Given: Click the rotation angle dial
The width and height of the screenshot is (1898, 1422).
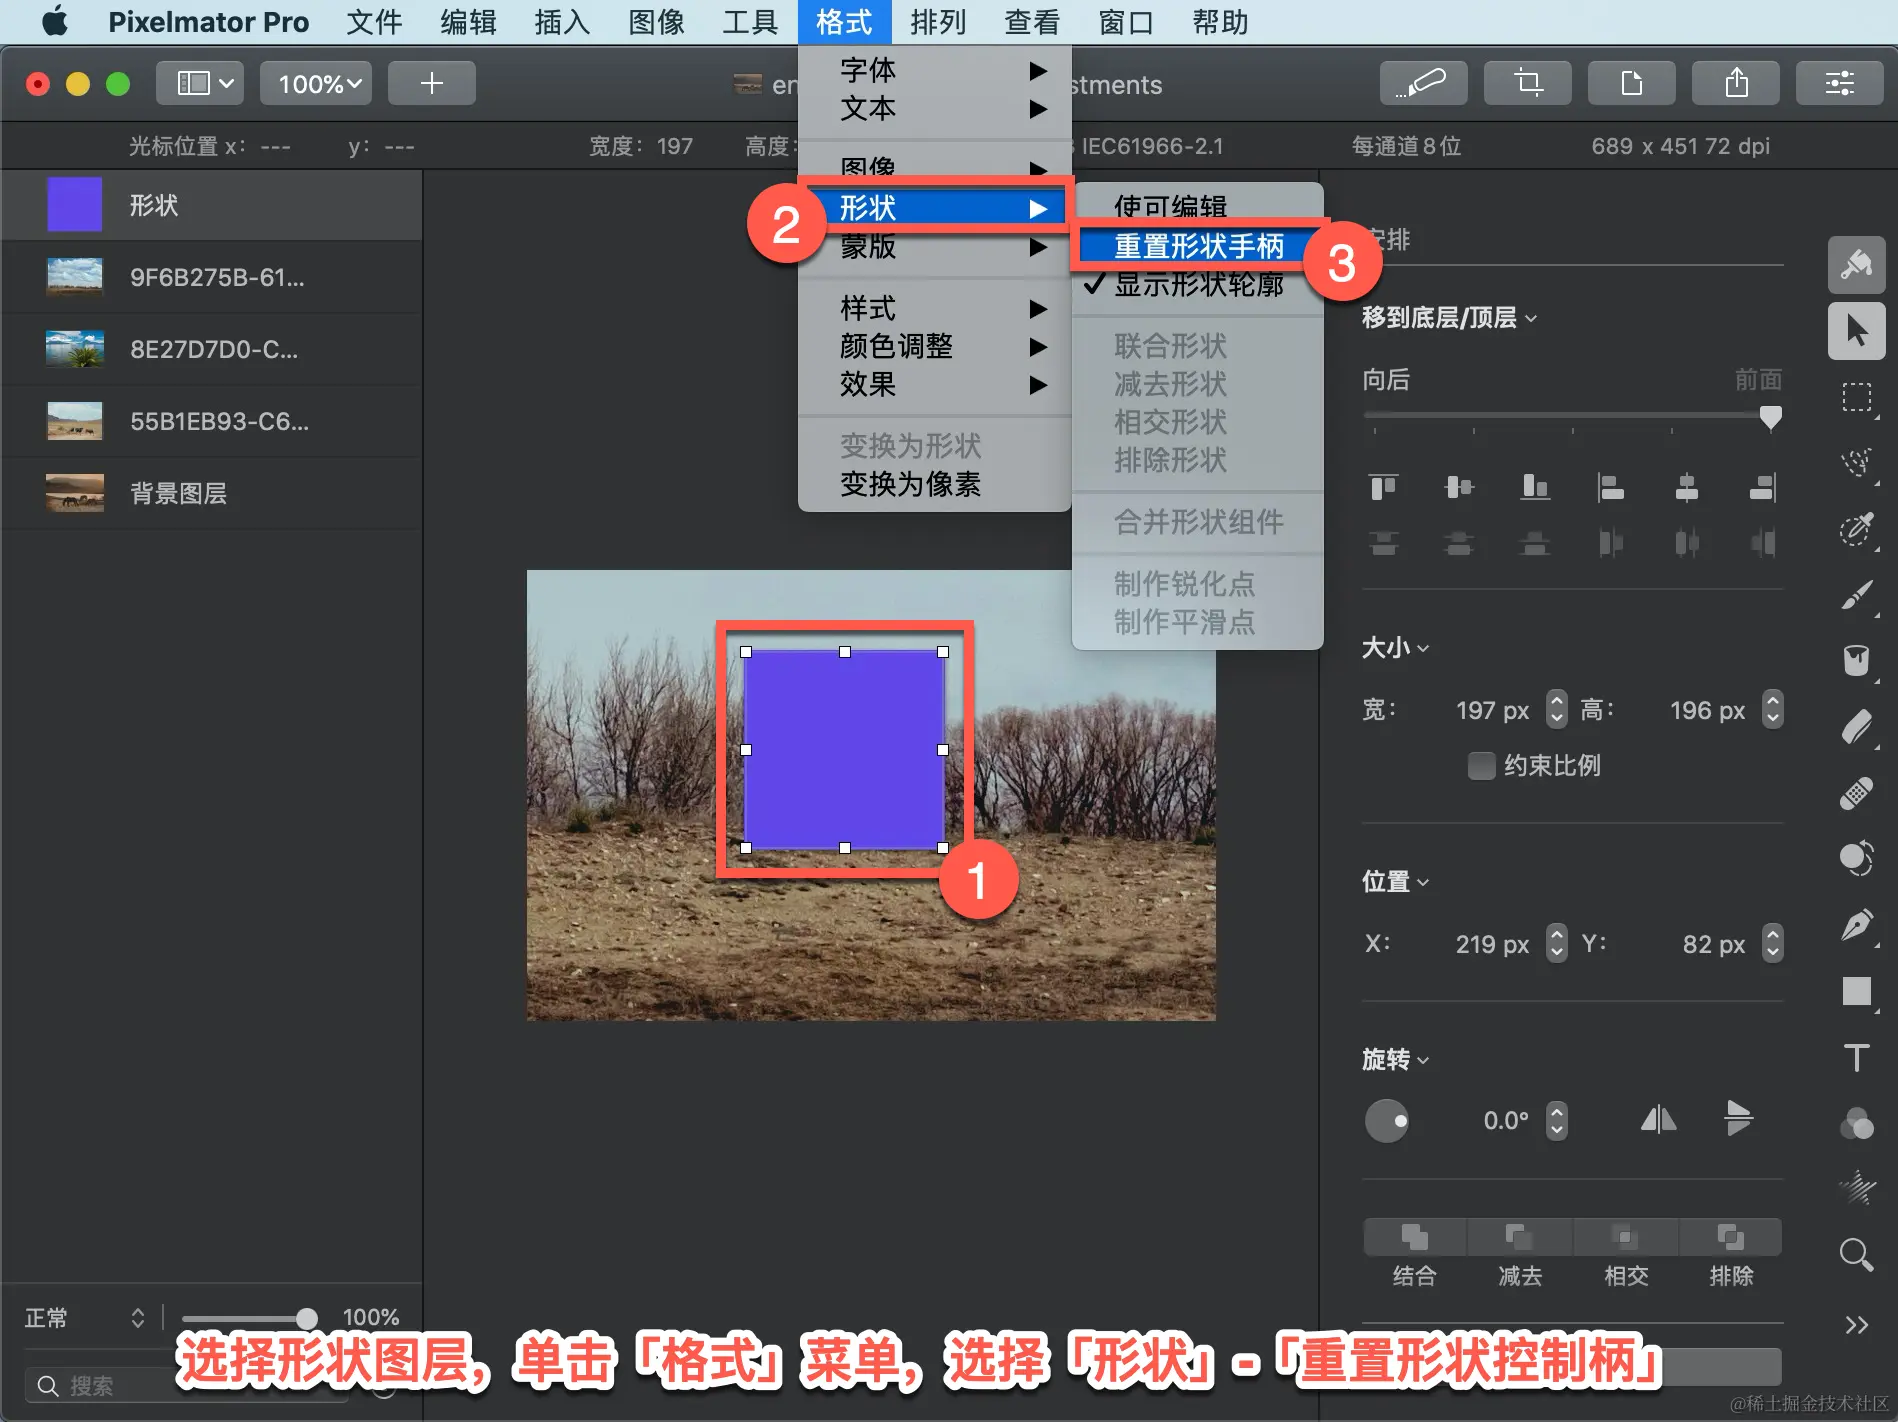Looking at the screenshot, I should pyautogui.click(x=1386, y=1120).
